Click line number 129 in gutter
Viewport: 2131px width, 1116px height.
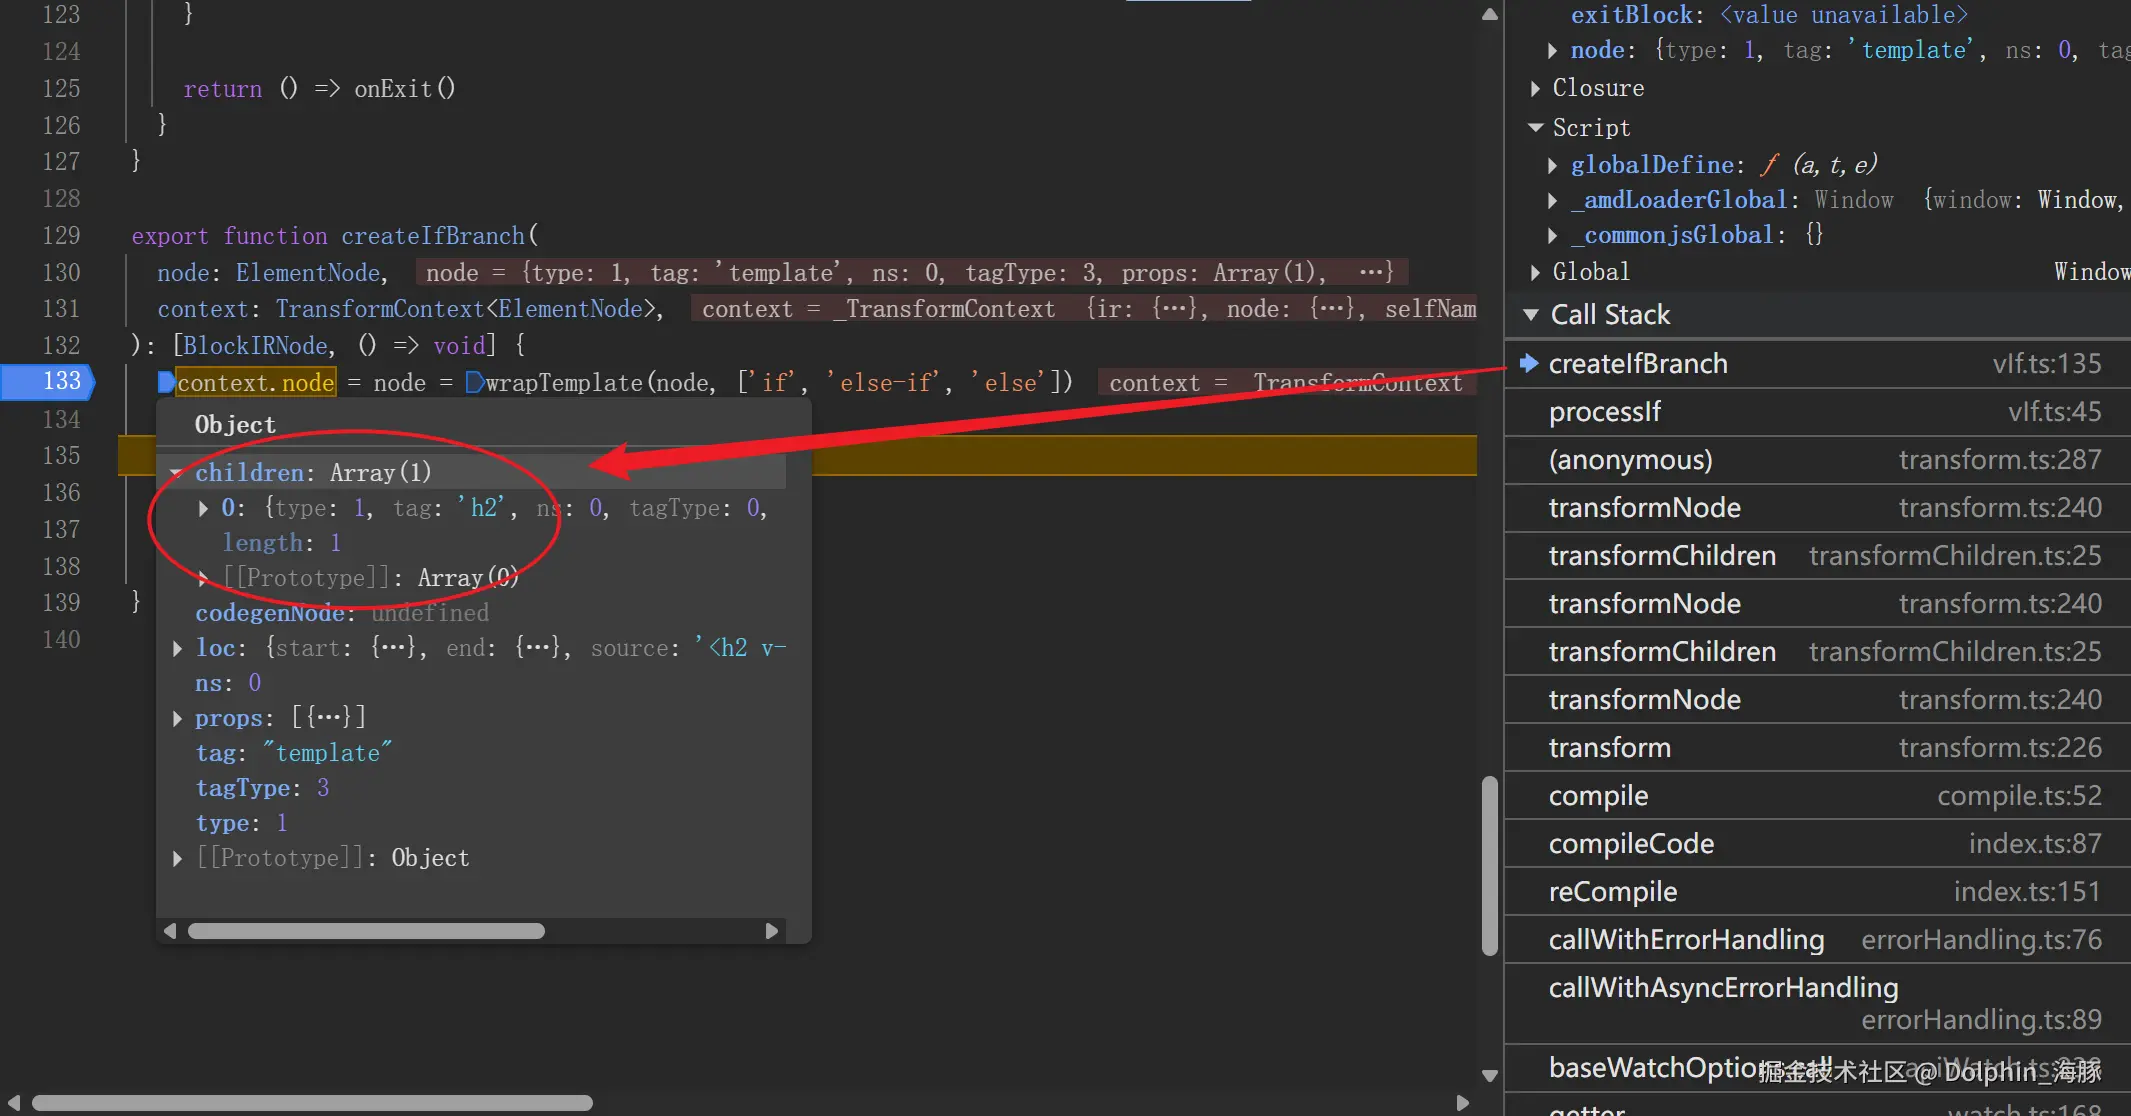click(61, 236)
